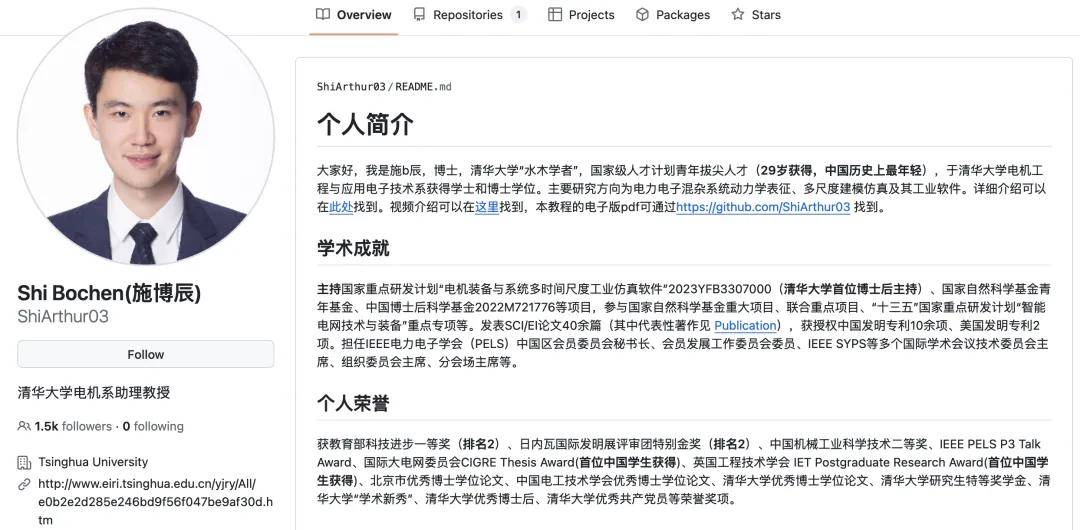The width and height of the screenshot is (1080, 530).
Task: Click the Projects table icon
Action: click(554, 14)
